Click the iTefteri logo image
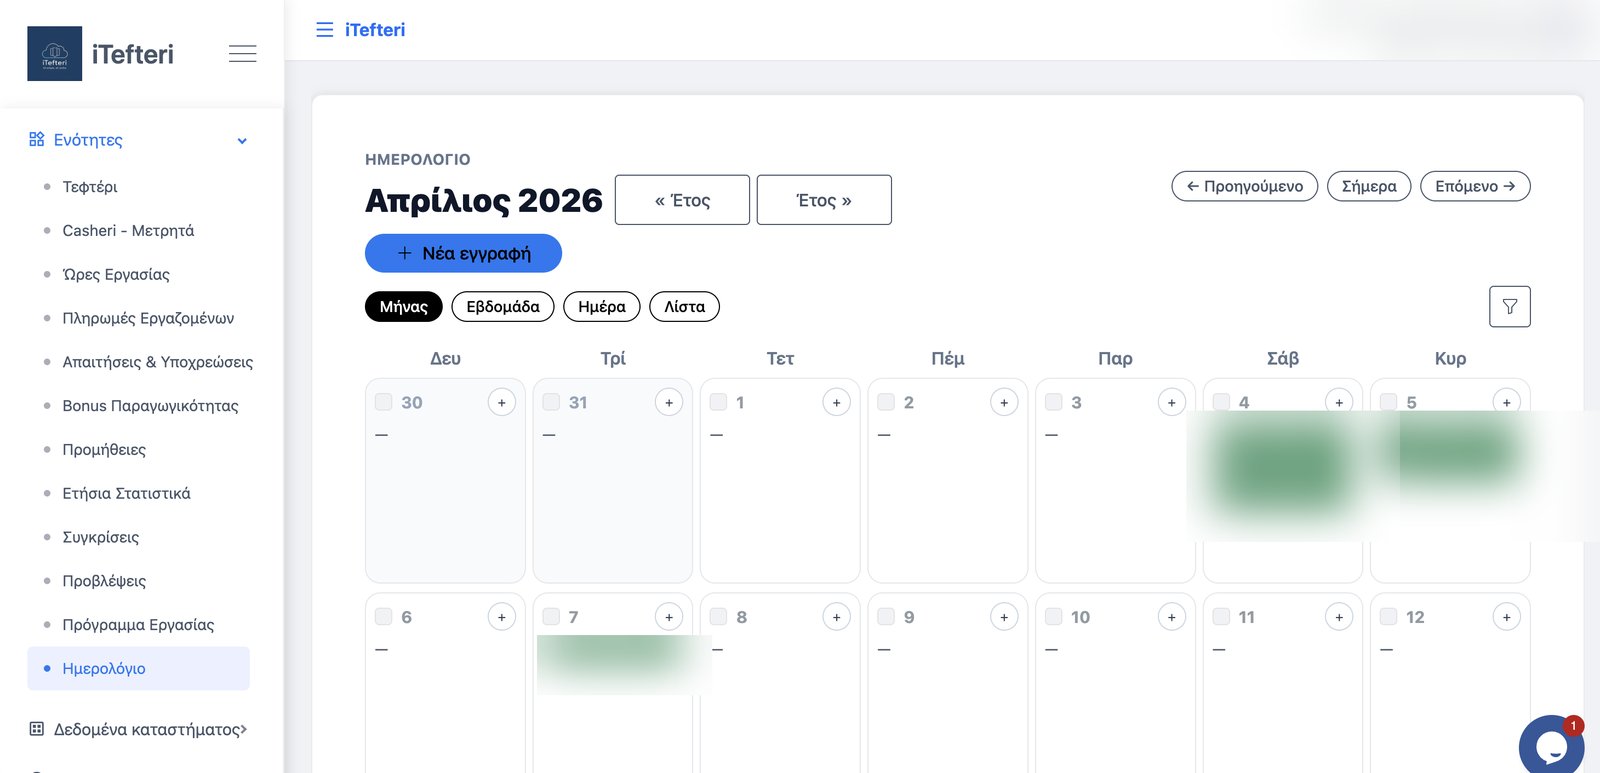This screenshot has height=773, width=1600. (54, 54)
